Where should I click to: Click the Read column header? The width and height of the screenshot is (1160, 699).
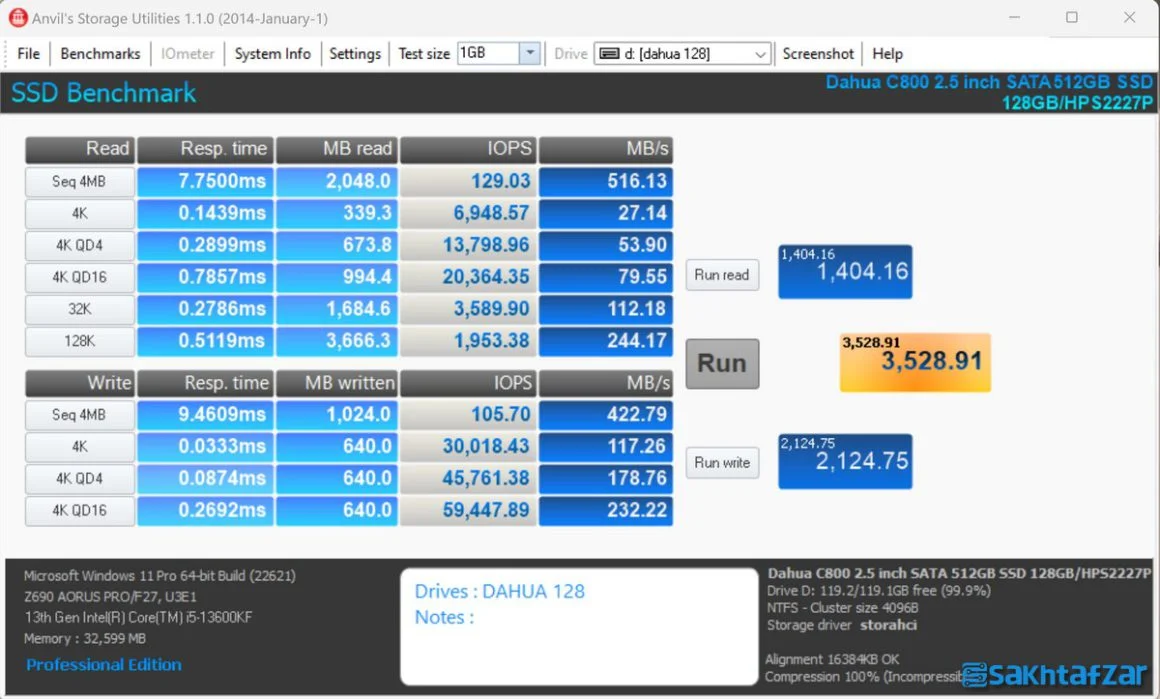[x=79, y=149]
